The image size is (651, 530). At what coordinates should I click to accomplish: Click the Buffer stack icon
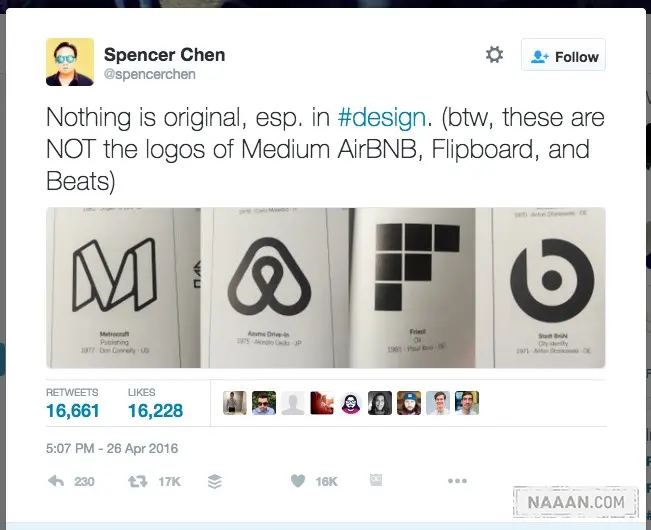(215, 481)
